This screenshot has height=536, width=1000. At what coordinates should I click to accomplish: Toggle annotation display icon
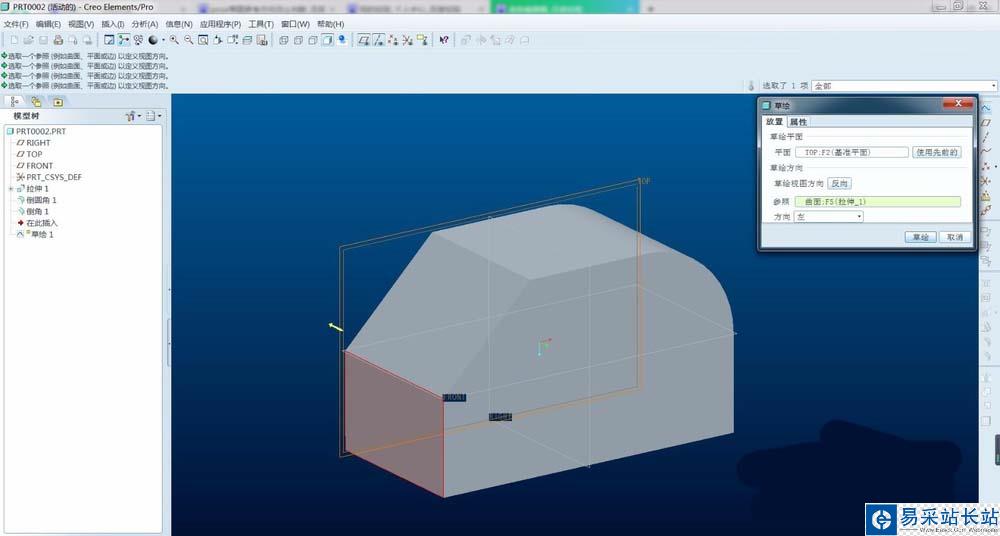422,40
